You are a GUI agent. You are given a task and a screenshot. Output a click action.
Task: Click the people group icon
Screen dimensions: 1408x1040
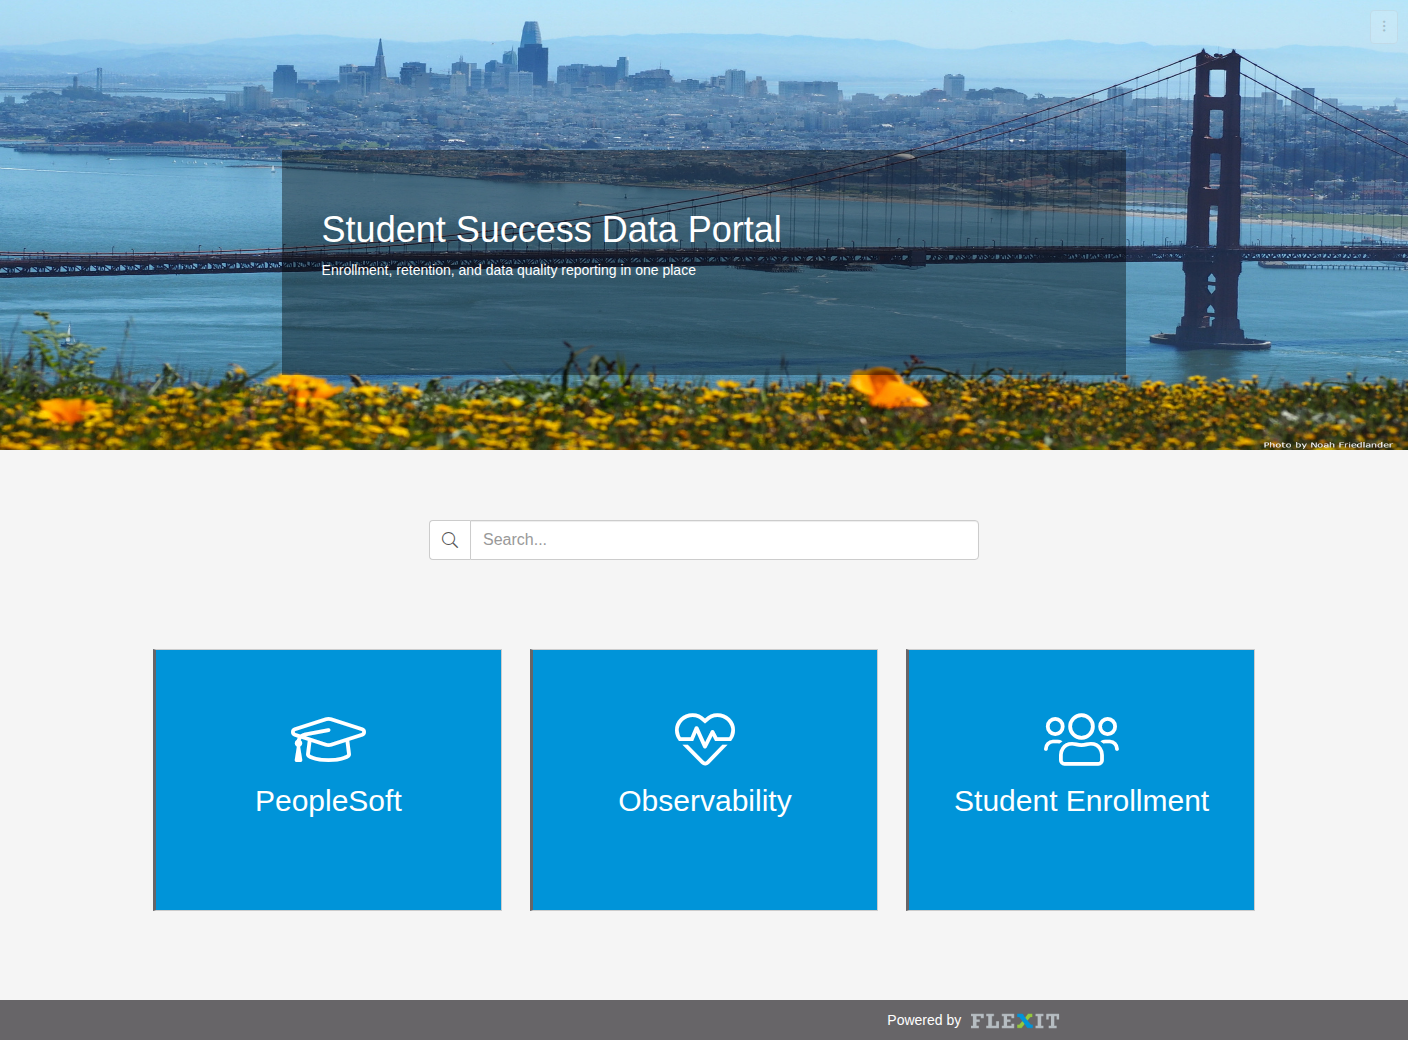[1081, 740]
